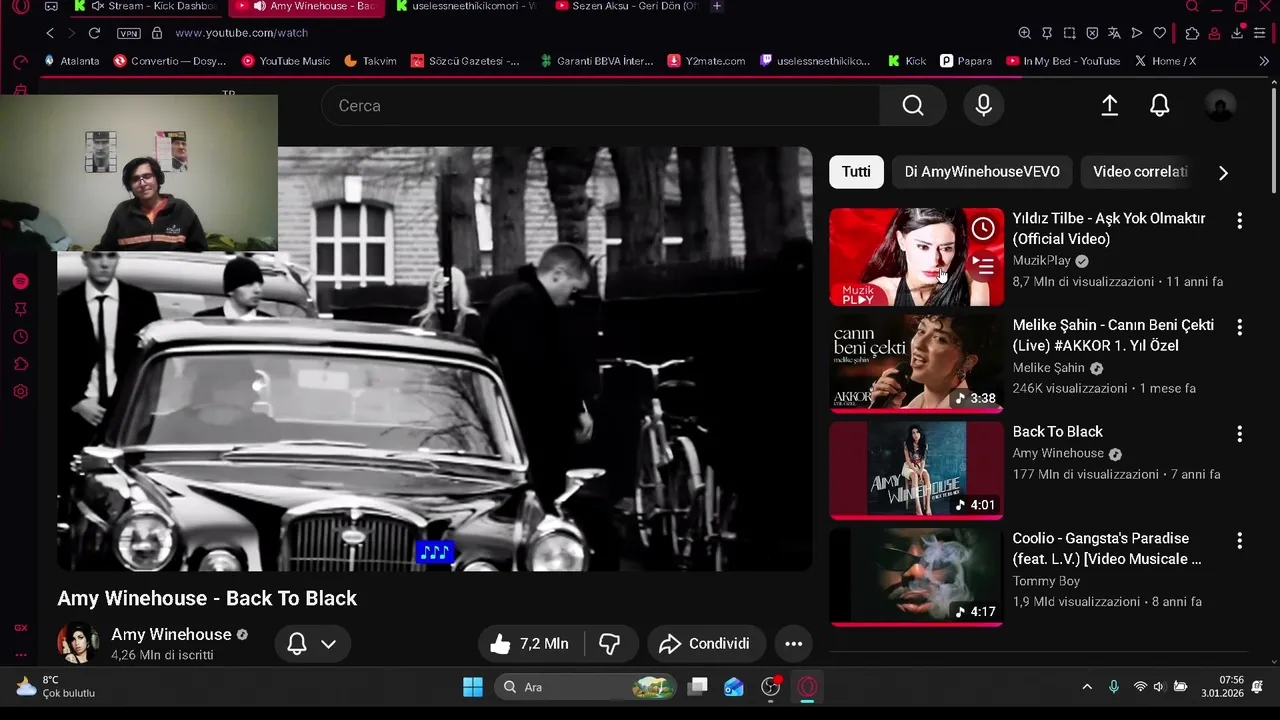
Task: Toggle the Opera VPN badge
Action: tap(129, 33)
